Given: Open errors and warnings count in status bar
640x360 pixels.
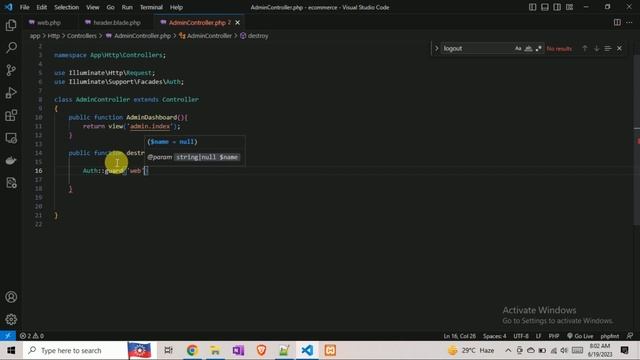Looking at the screenshot, I should click(x=32, y=336).
